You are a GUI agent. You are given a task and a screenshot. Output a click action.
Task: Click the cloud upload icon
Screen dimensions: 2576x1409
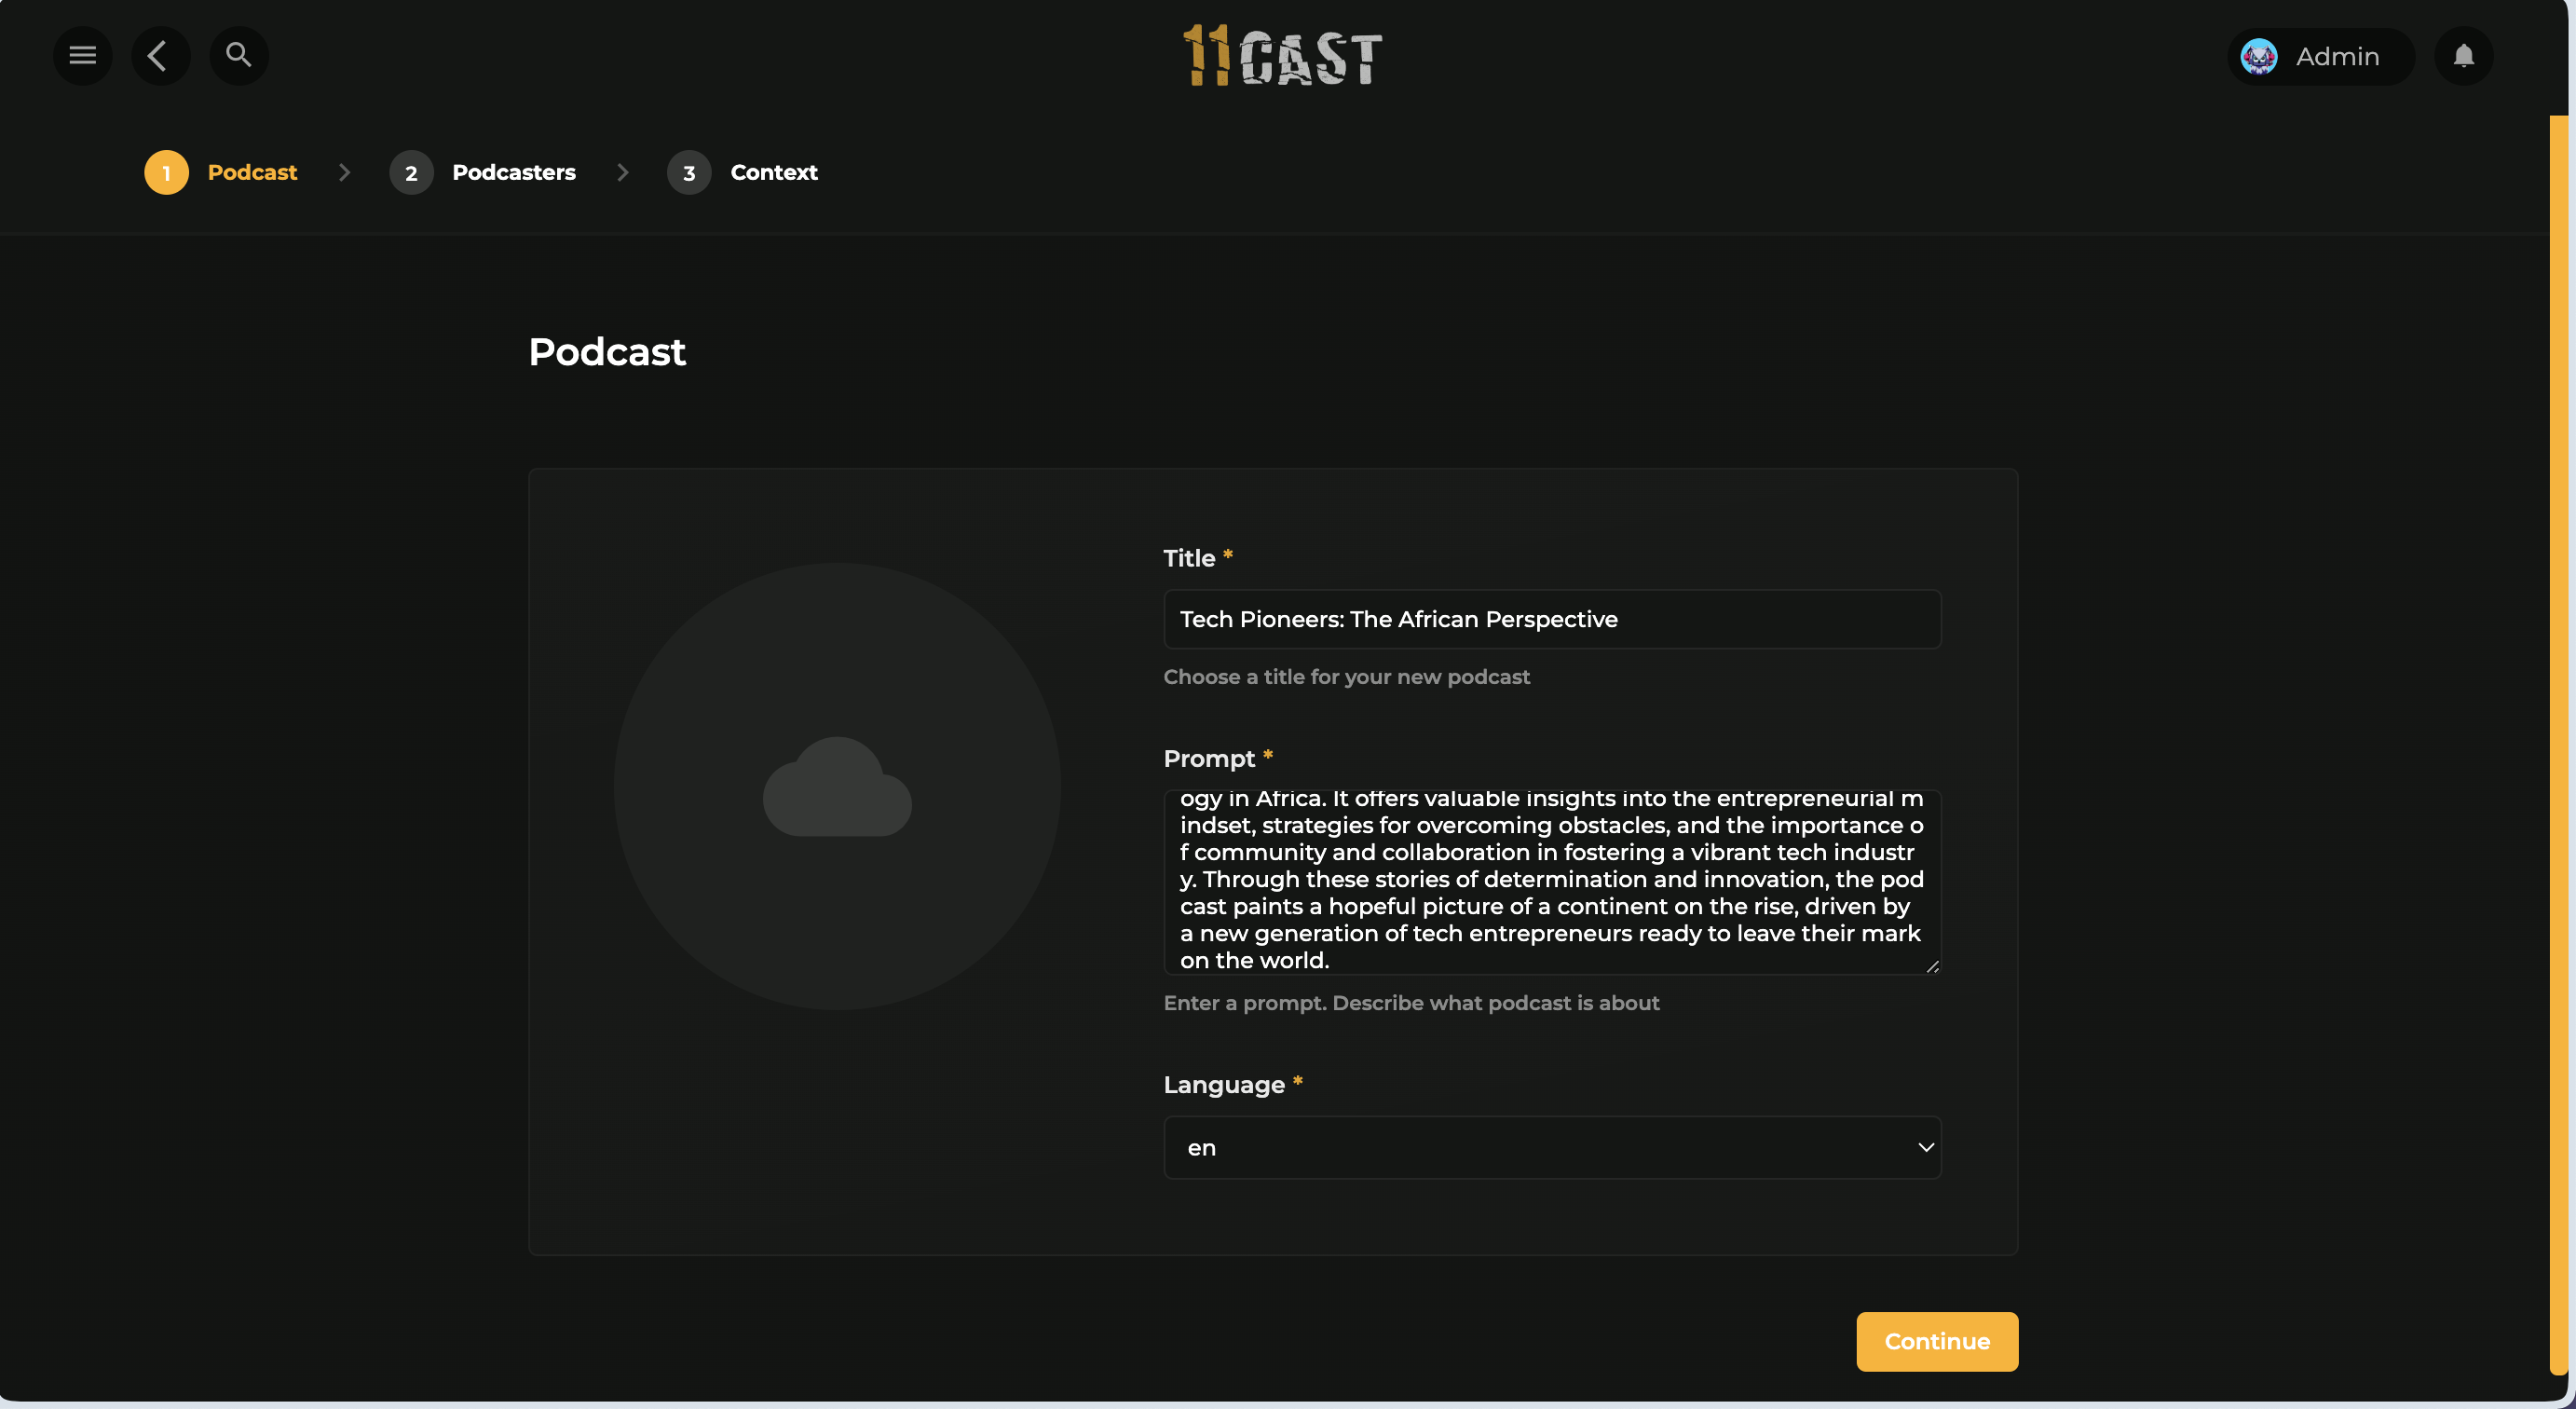(x=837, y=787)
